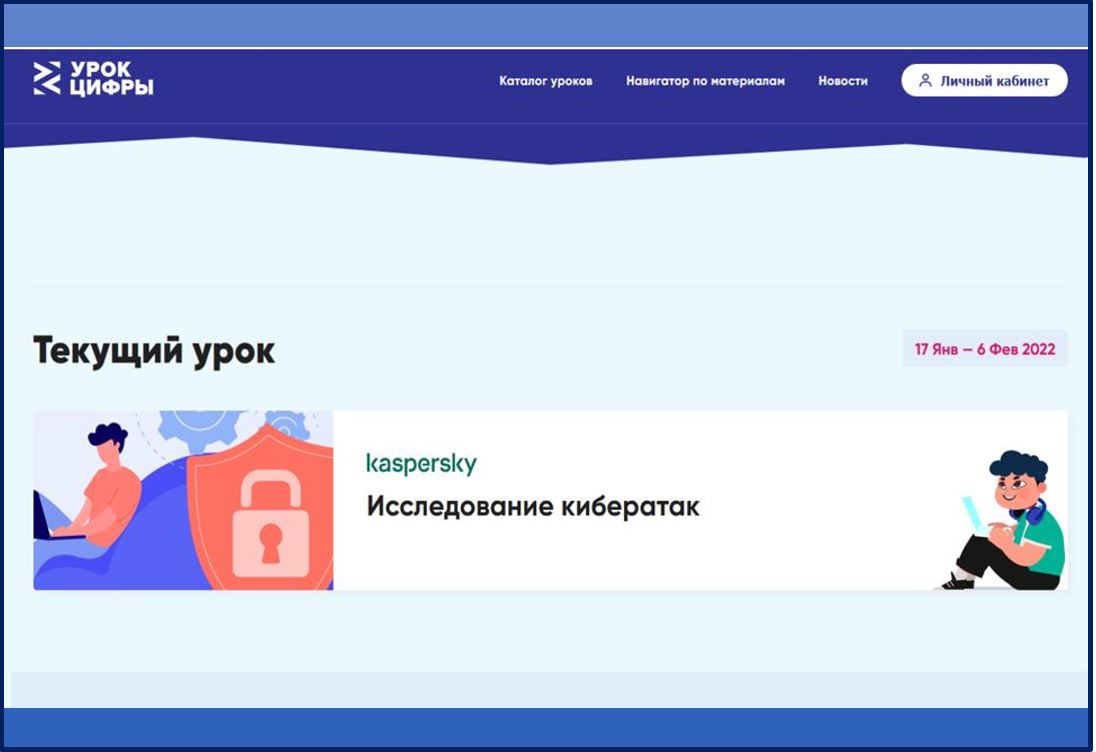1096x752 pixels.
Task: Open Навигатор по материалам
Action: [x=705, y=81]
